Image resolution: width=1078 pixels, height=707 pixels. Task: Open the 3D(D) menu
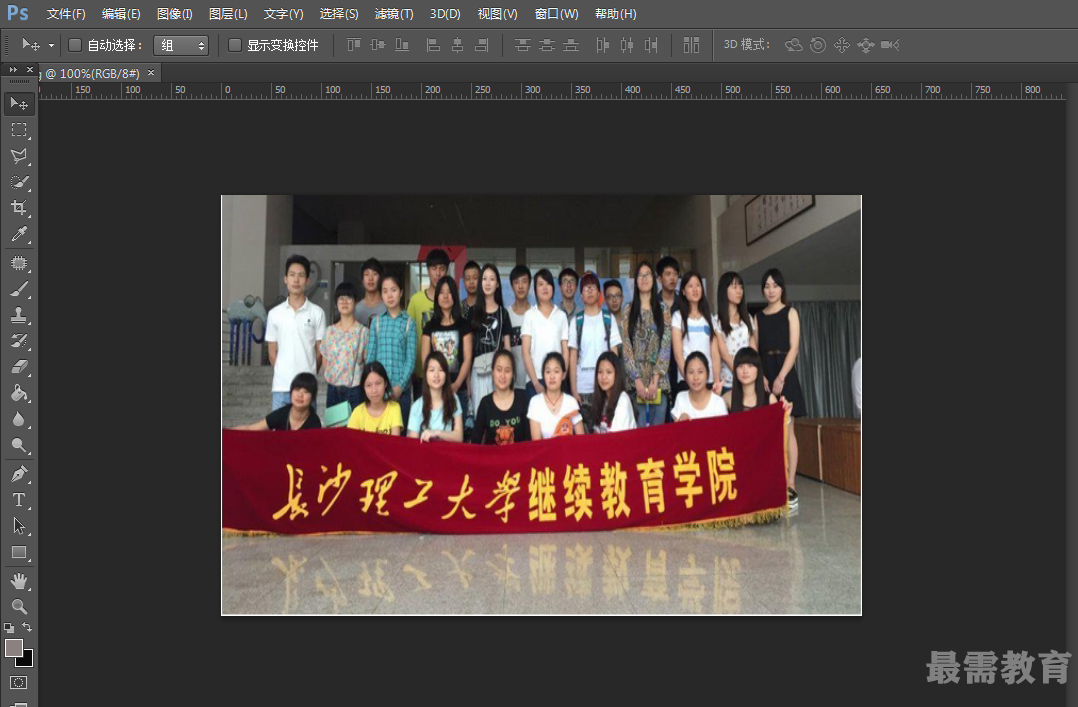click(x=445, y=14)
